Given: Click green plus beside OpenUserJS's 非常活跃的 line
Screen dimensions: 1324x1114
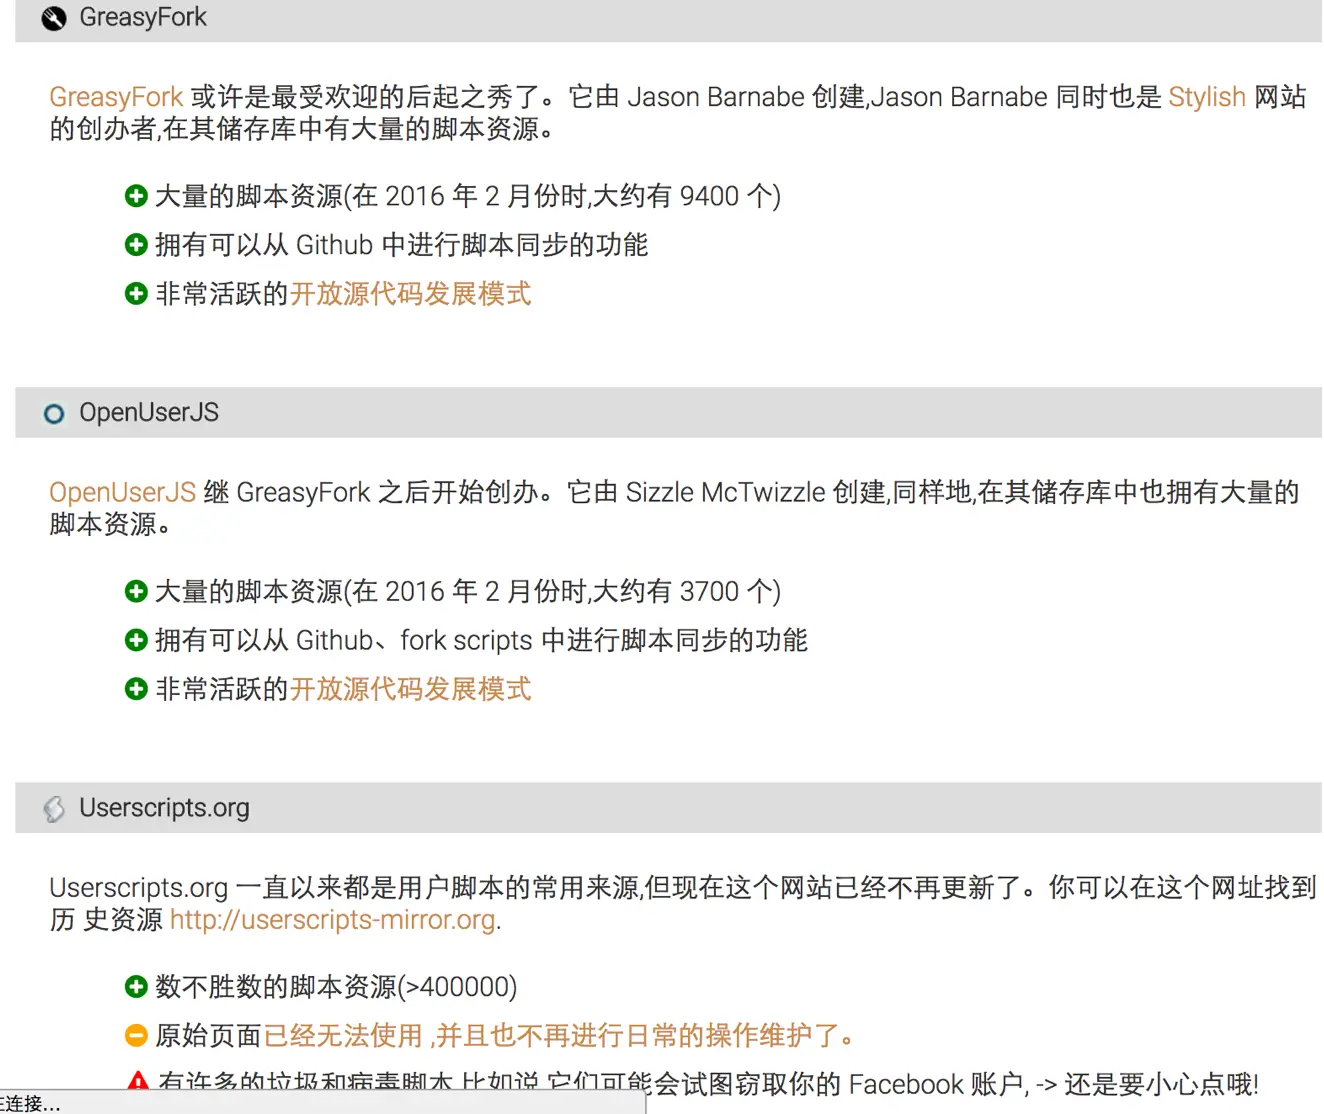Looking at the screenshot, I should (x=136, y=689).
